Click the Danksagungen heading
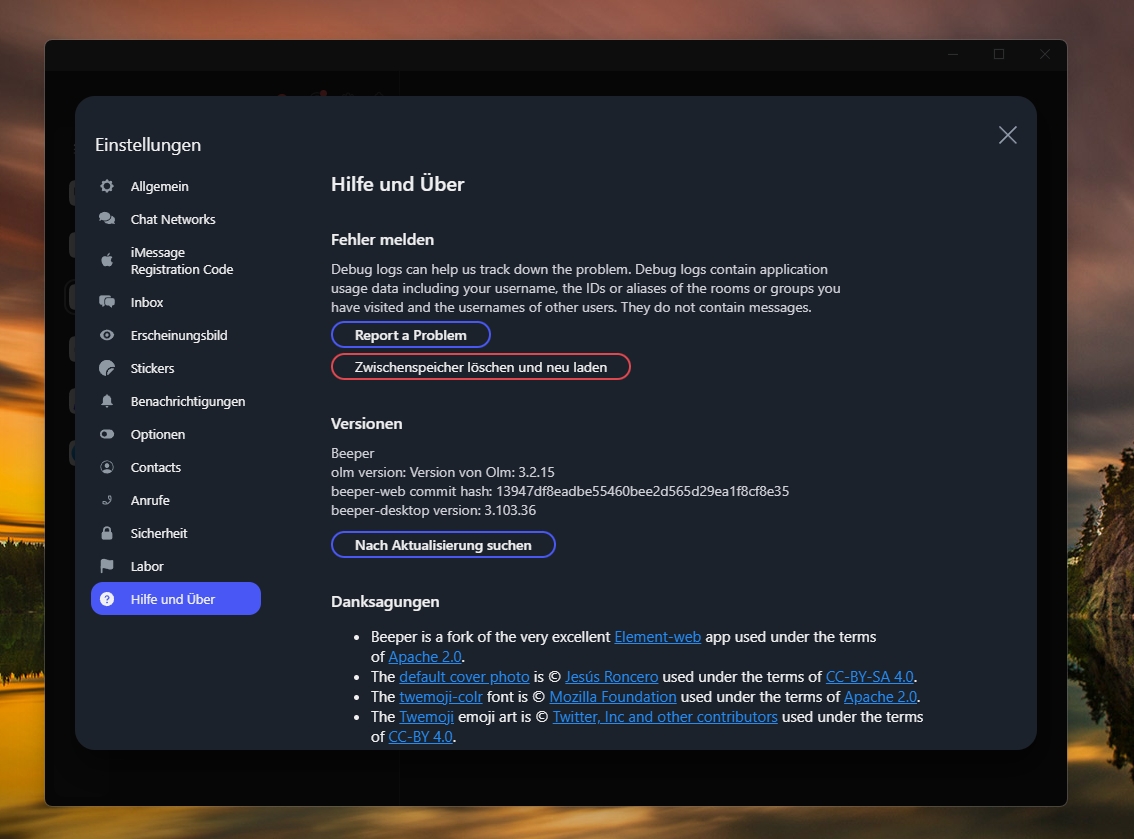 coord(385,602)
